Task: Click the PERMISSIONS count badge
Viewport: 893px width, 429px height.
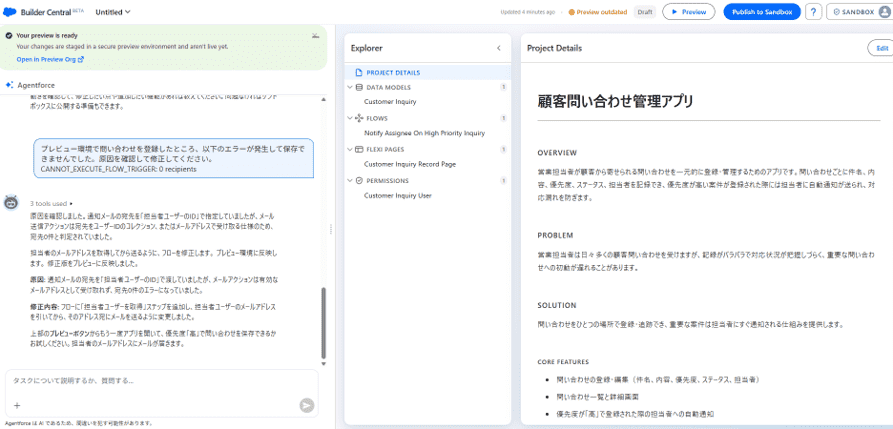Action: 503,181
